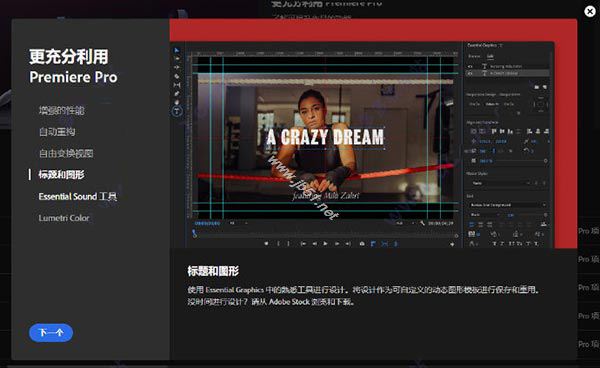
Task: Select the Lumetri Color menu item
Action: pyautogui.click(x=64, y=218)
